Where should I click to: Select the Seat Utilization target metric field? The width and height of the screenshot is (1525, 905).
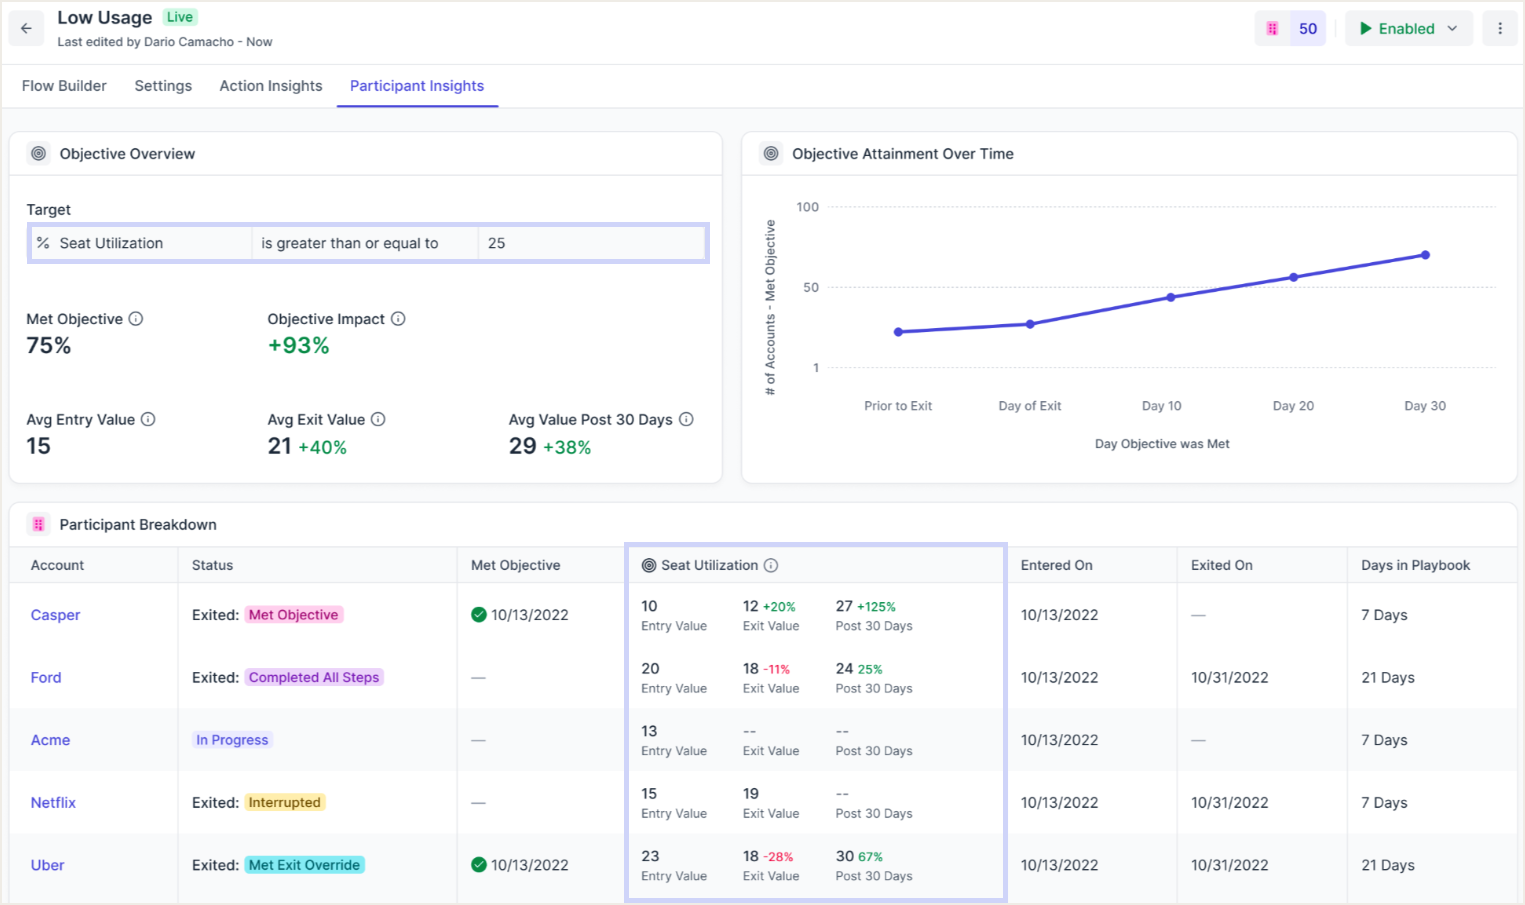click(x=141, y=243)
